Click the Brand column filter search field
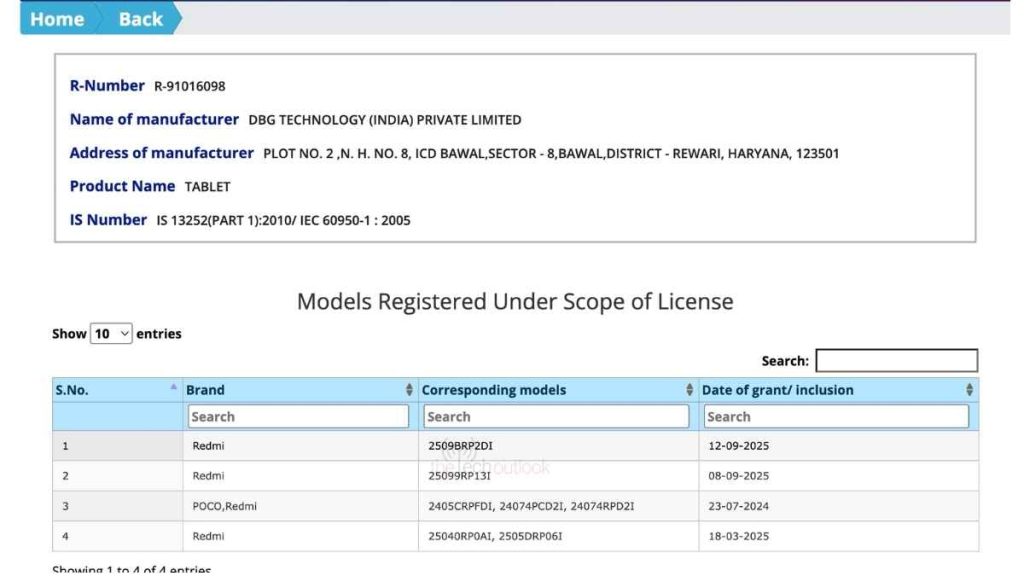This screenshot has height=576, width=1024. pos(298,417)
